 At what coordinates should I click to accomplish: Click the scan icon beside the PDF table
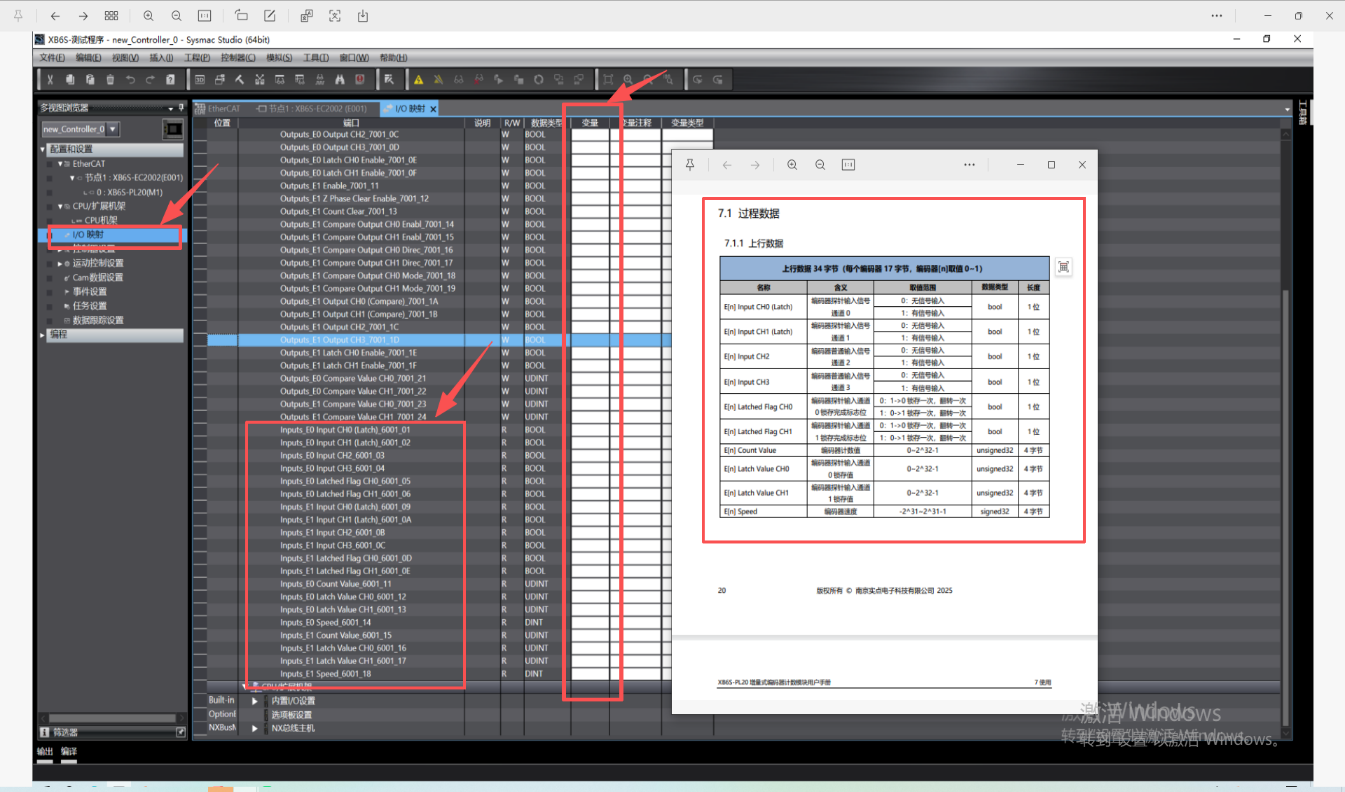1063,267
